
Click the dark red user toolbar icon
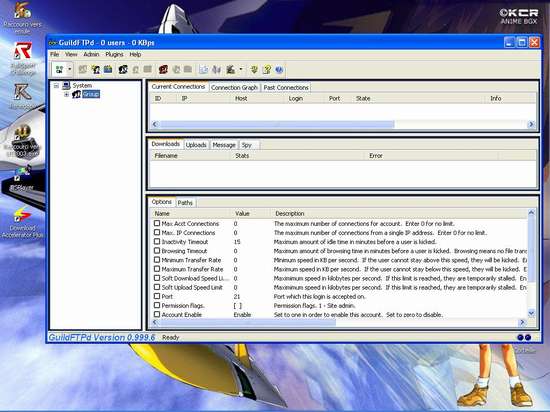pyautogui.click(x=163, y=69)
